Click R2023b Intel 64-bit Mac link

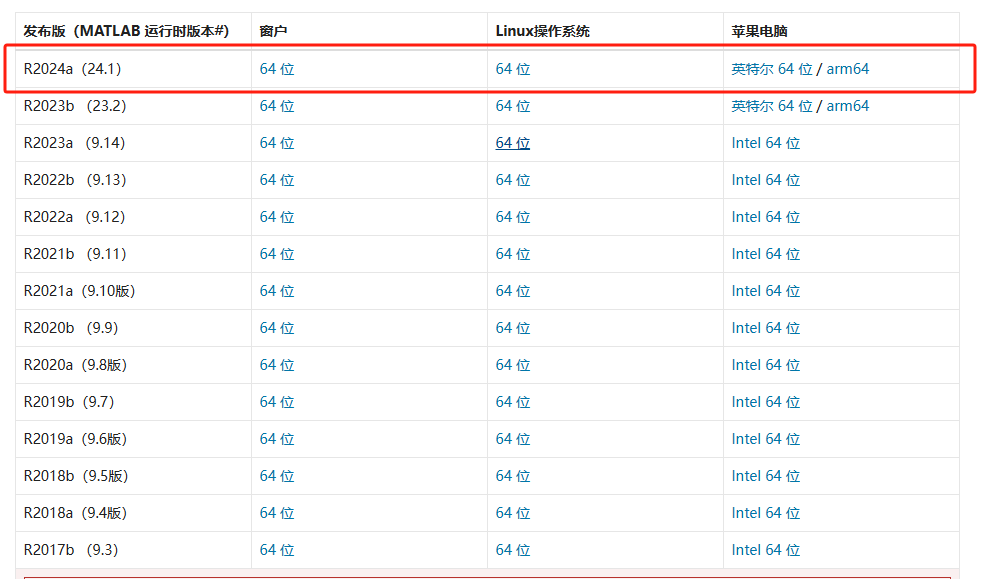[772, 106]
